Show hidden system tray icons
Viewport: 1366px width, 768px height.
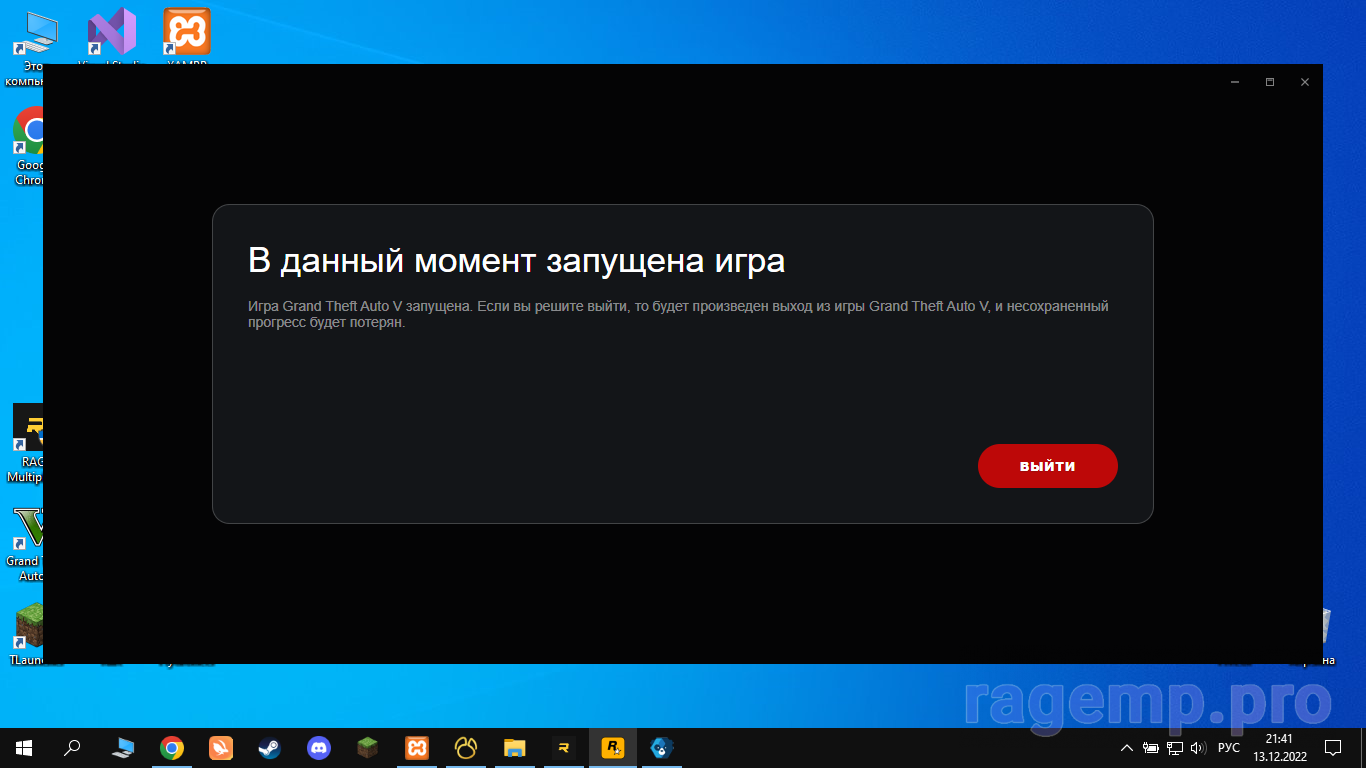tap(1127, 748)
